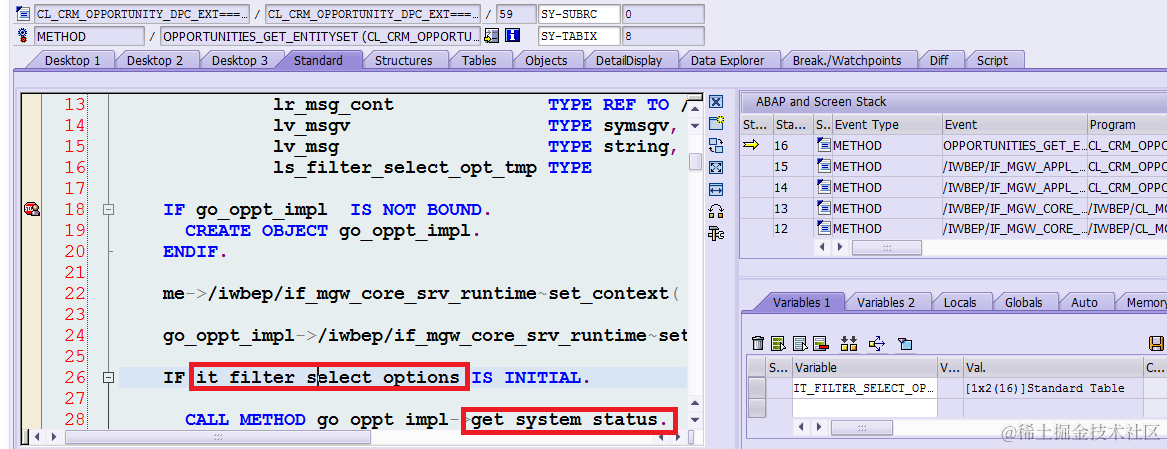This screenshot has height=449, width=1167.
Task: Click the list icon with red bar
Action: (821, 343)
